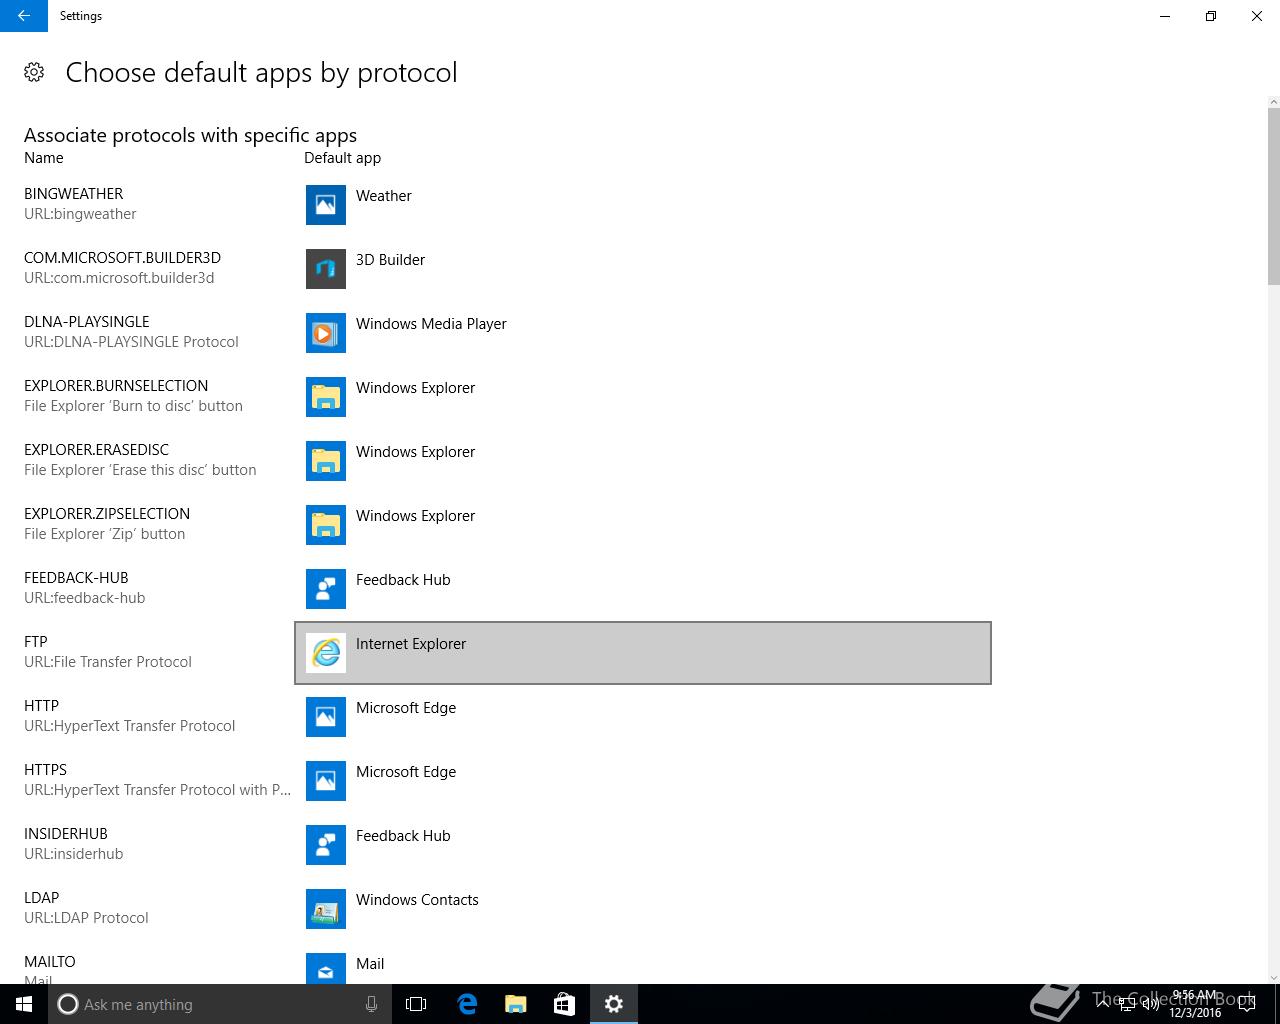Click the COM.MICROSOFT.BUILDER3D protocol name
Image resolution: width=1280 pixels, height=1024 pixels.
tap(122, 258)
